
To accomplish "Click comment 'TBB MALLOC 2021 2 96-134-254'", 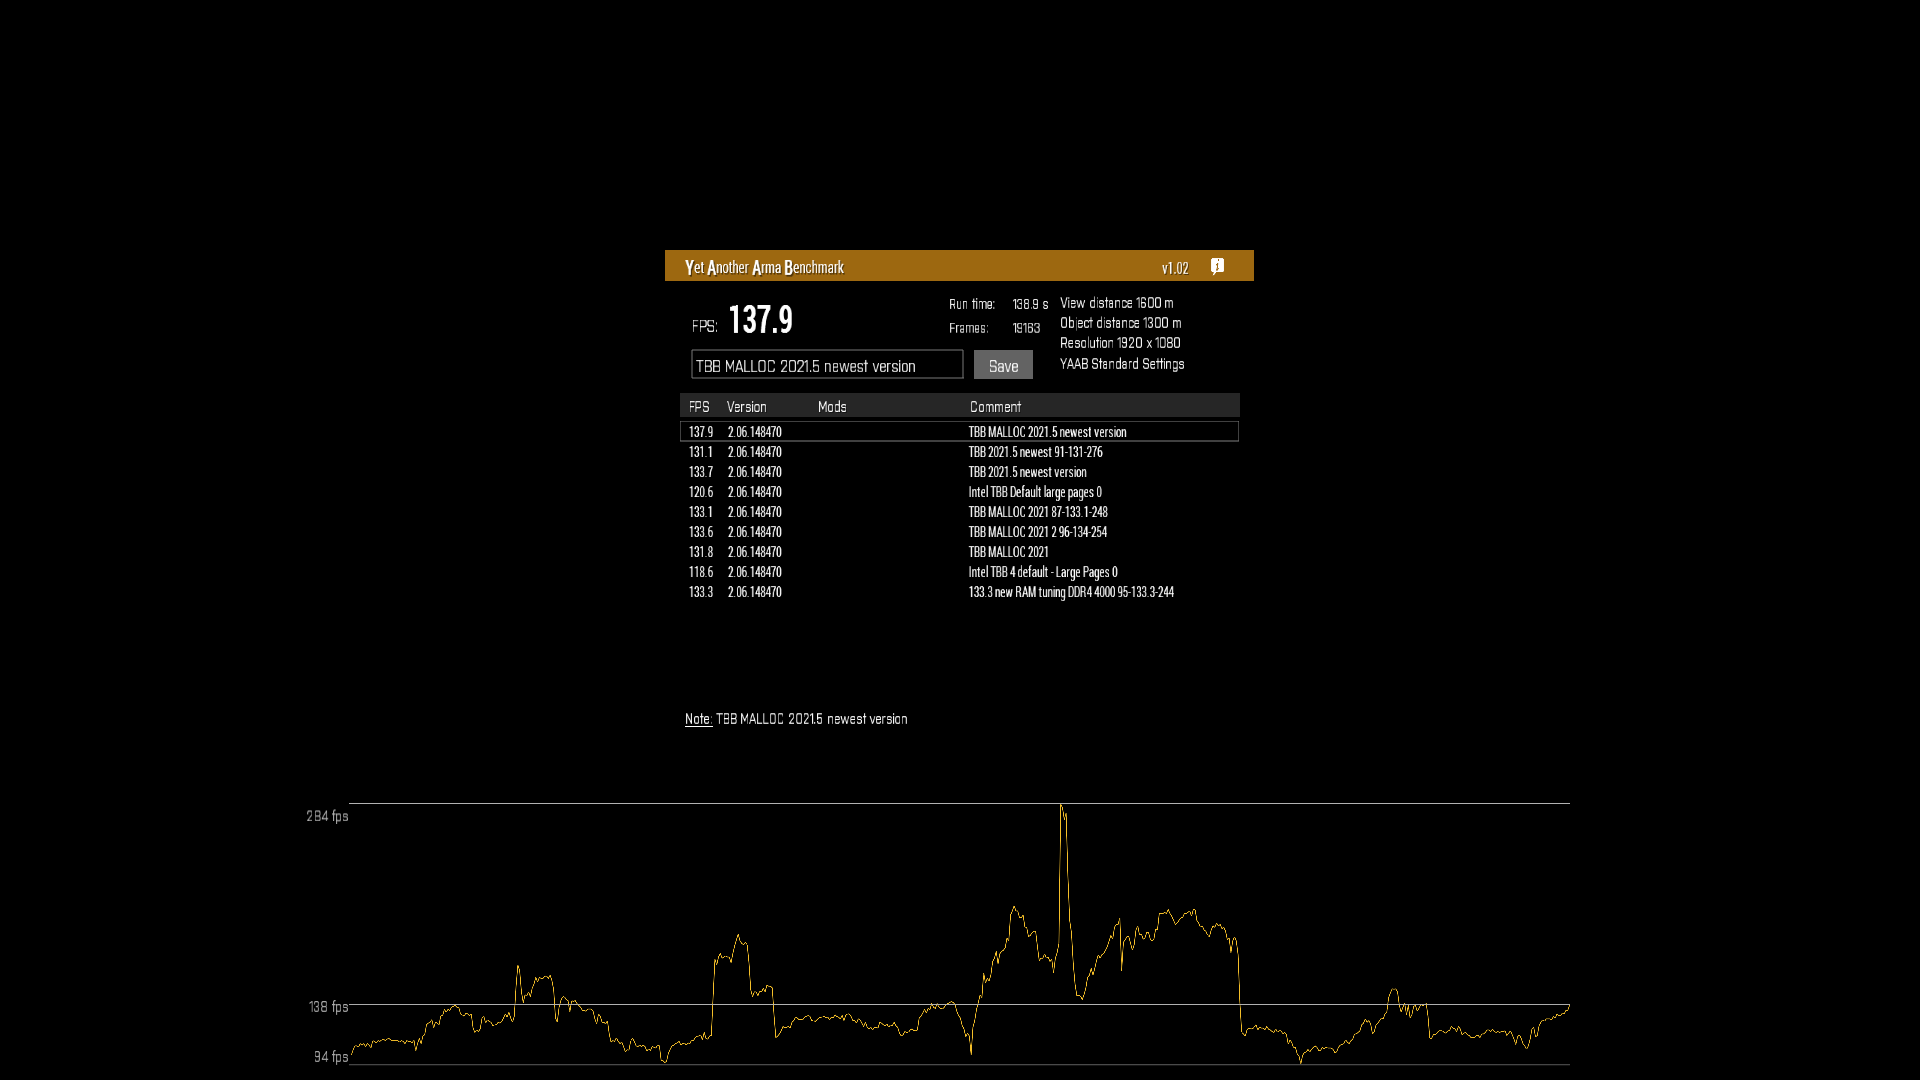I will tap(1038, 532).
